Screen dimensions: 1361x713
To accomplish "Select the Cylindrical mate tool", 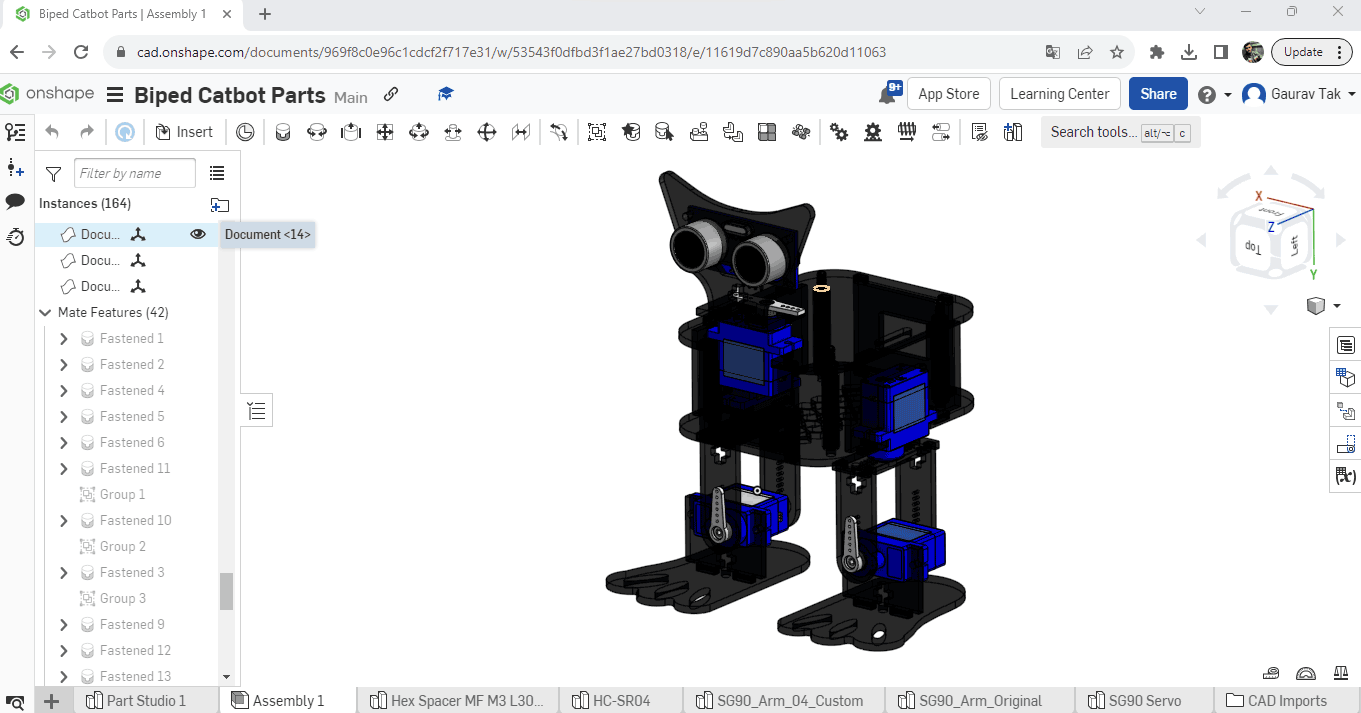I will [419, 132].
